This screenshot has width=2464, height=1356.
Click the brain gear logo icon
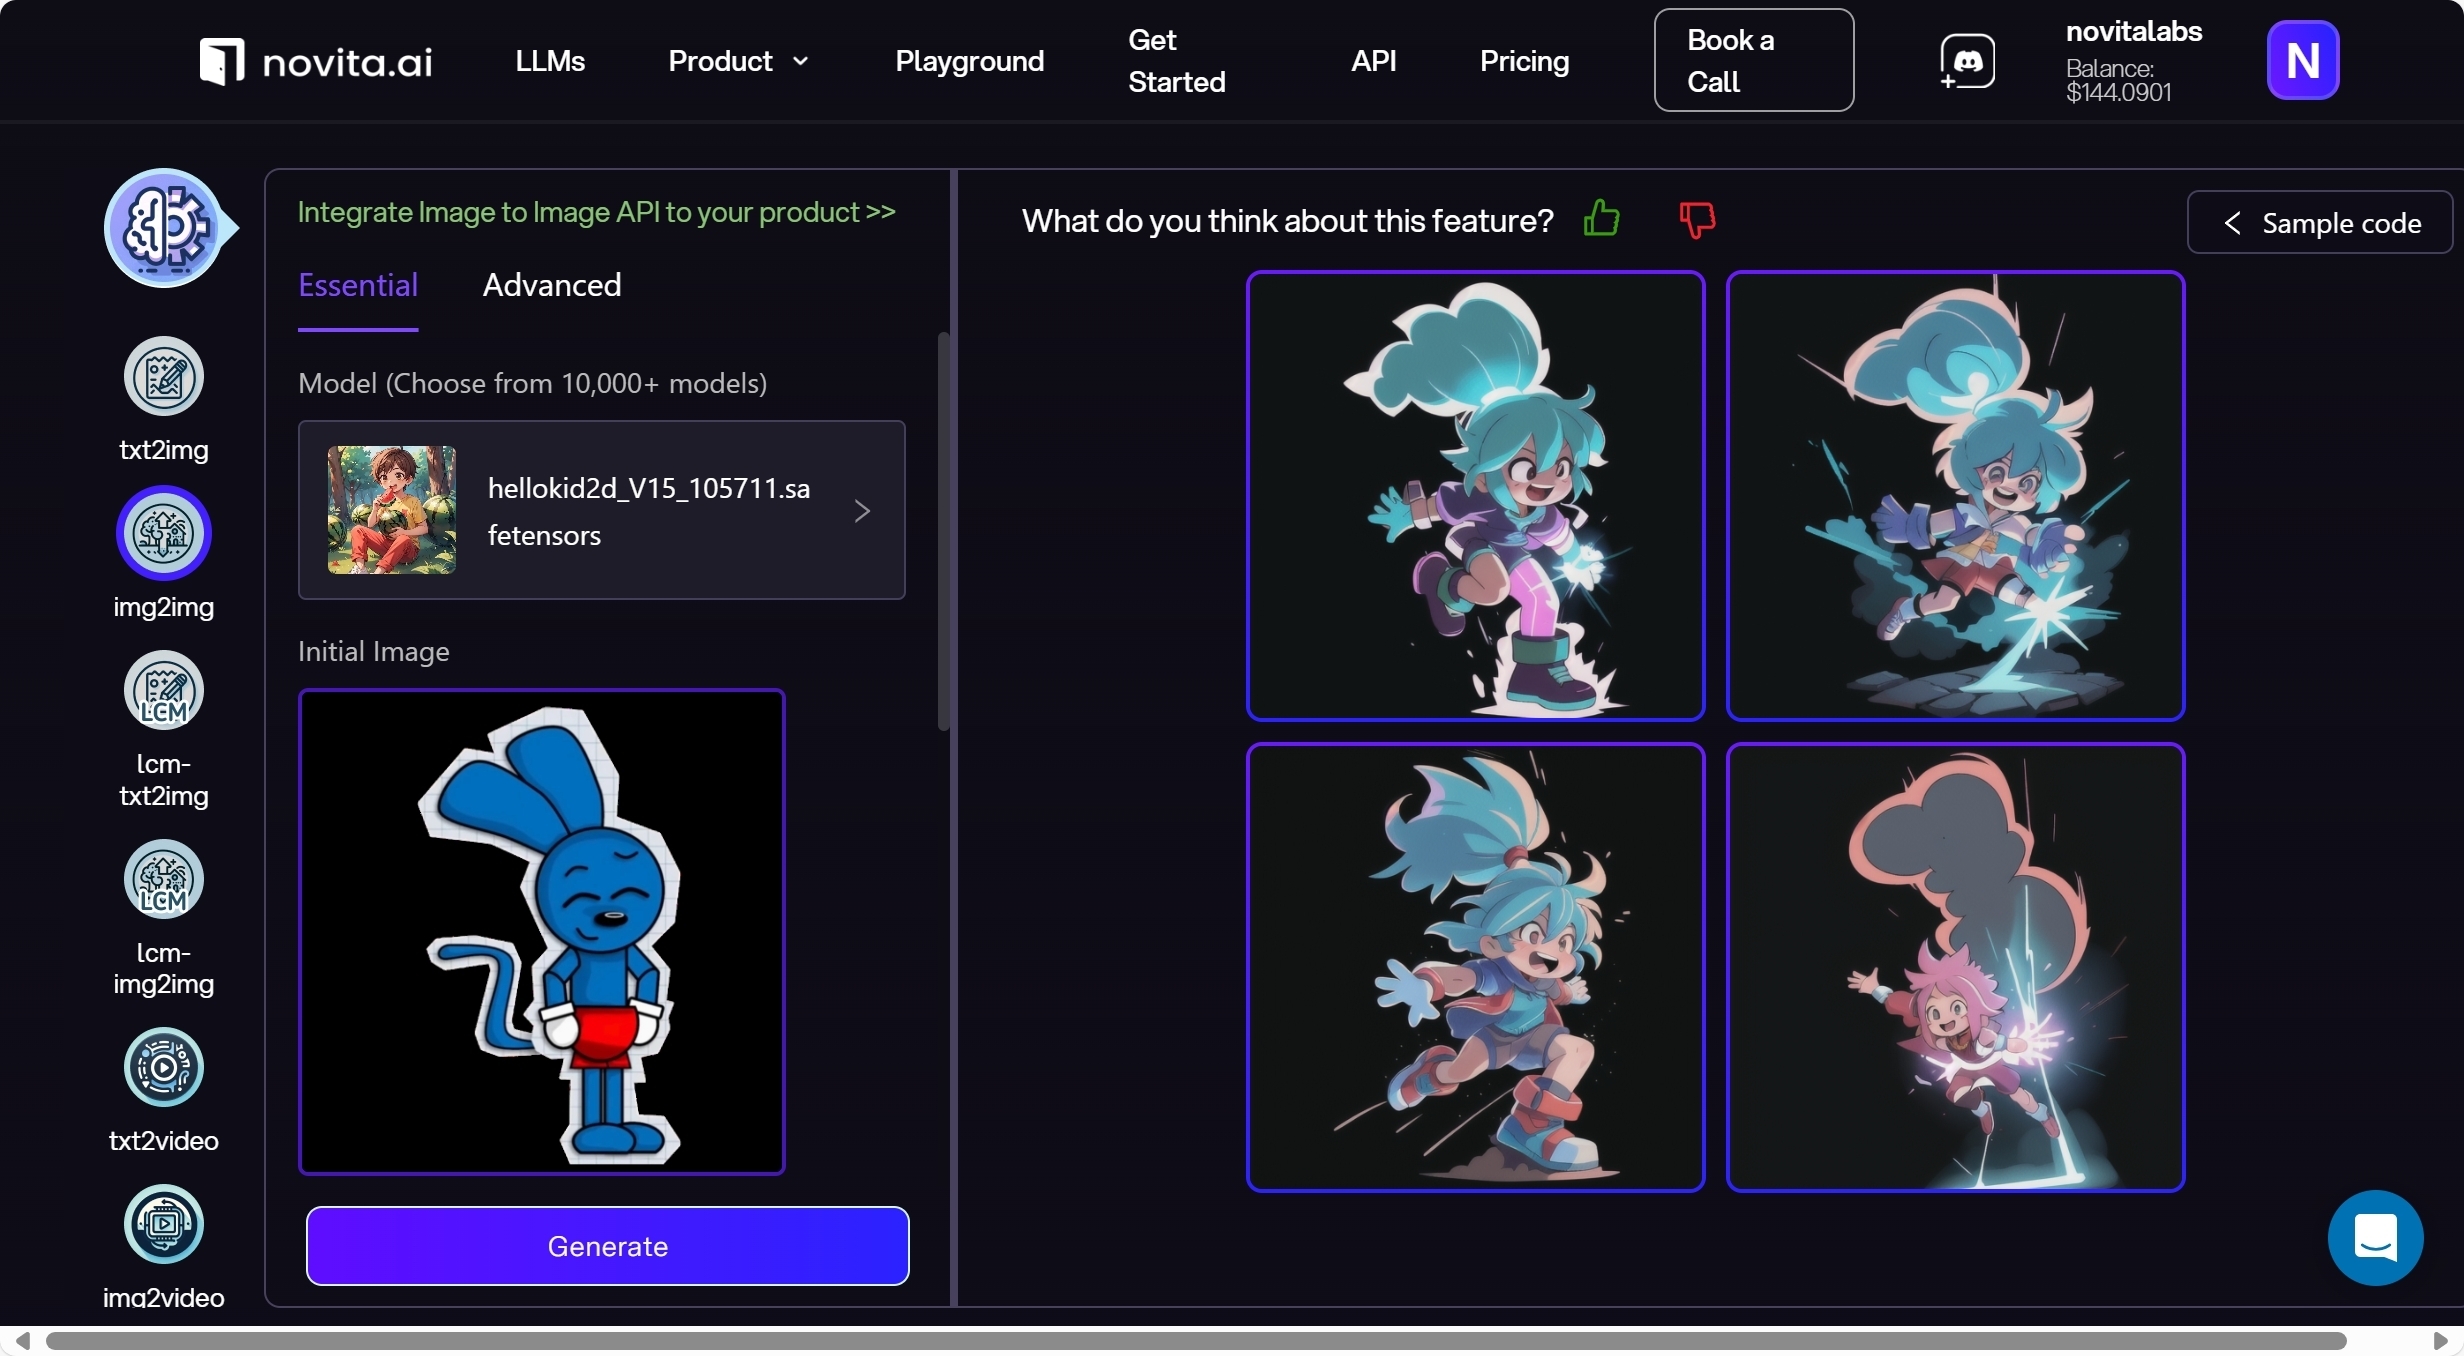(163, 228)
